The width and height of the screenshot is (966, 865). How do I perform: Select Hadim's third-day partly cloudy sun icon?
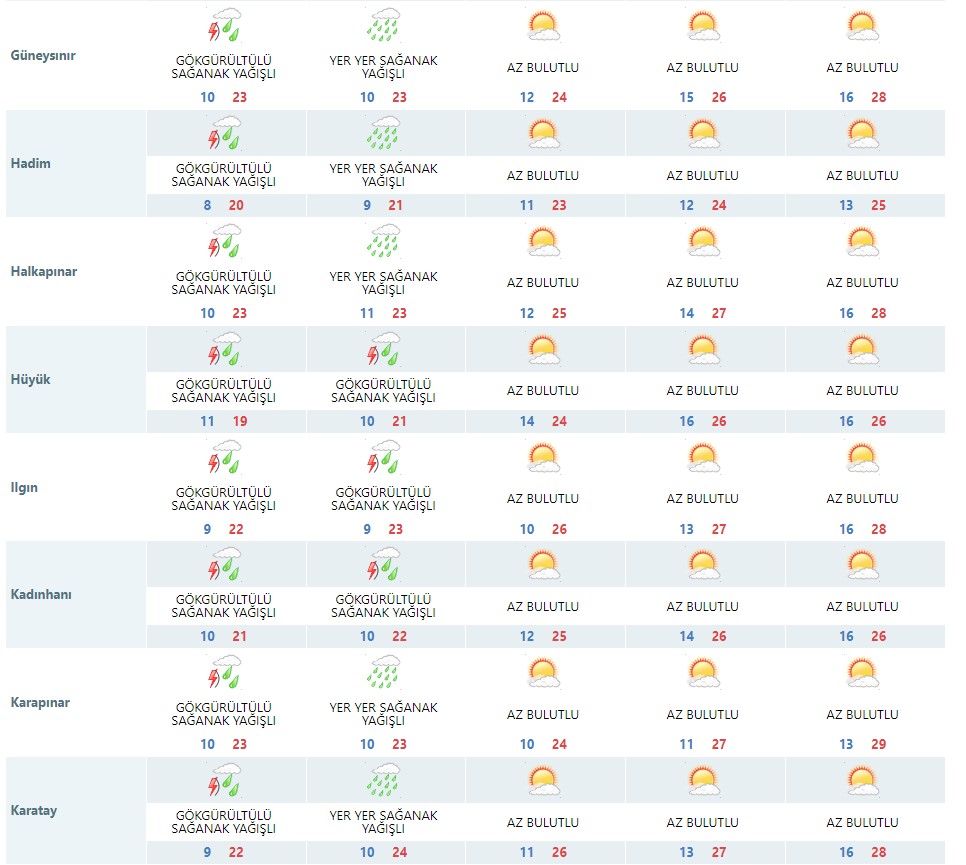(x=543, y=134)
